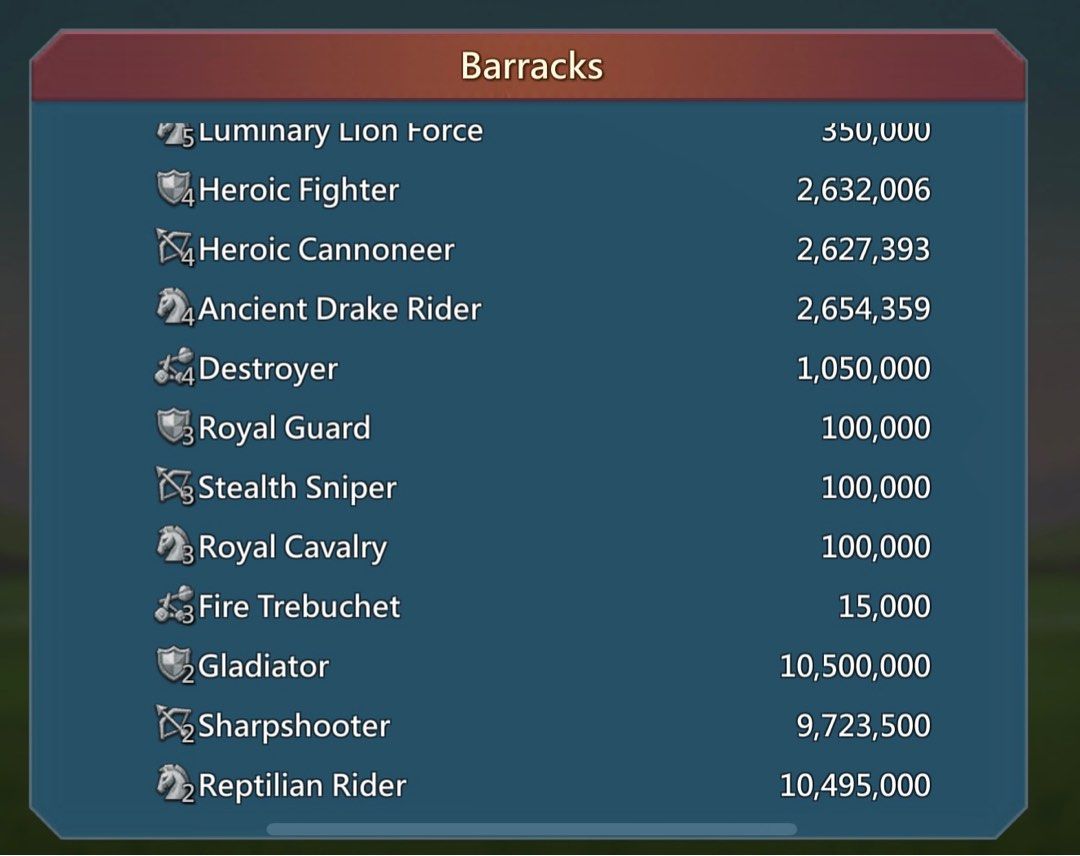This screenshot has width=1080, height=856.
Task: Click the Royal Cavalry horse icon
Action: point(175,546)
